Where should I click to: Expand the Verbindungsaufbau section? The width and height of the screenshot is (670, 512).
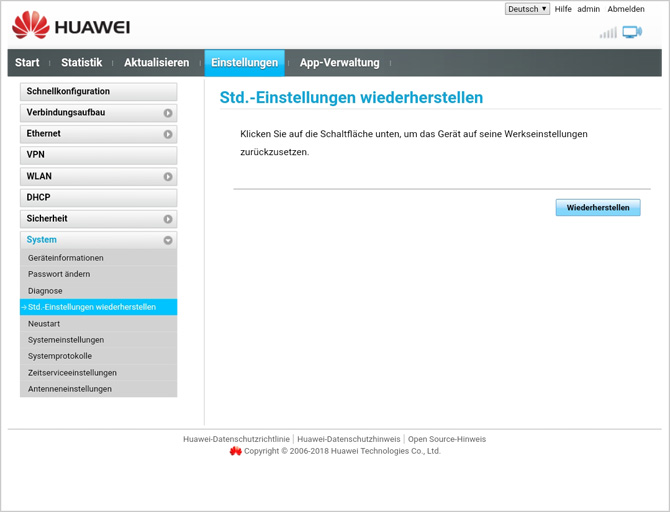pos(98,113)
